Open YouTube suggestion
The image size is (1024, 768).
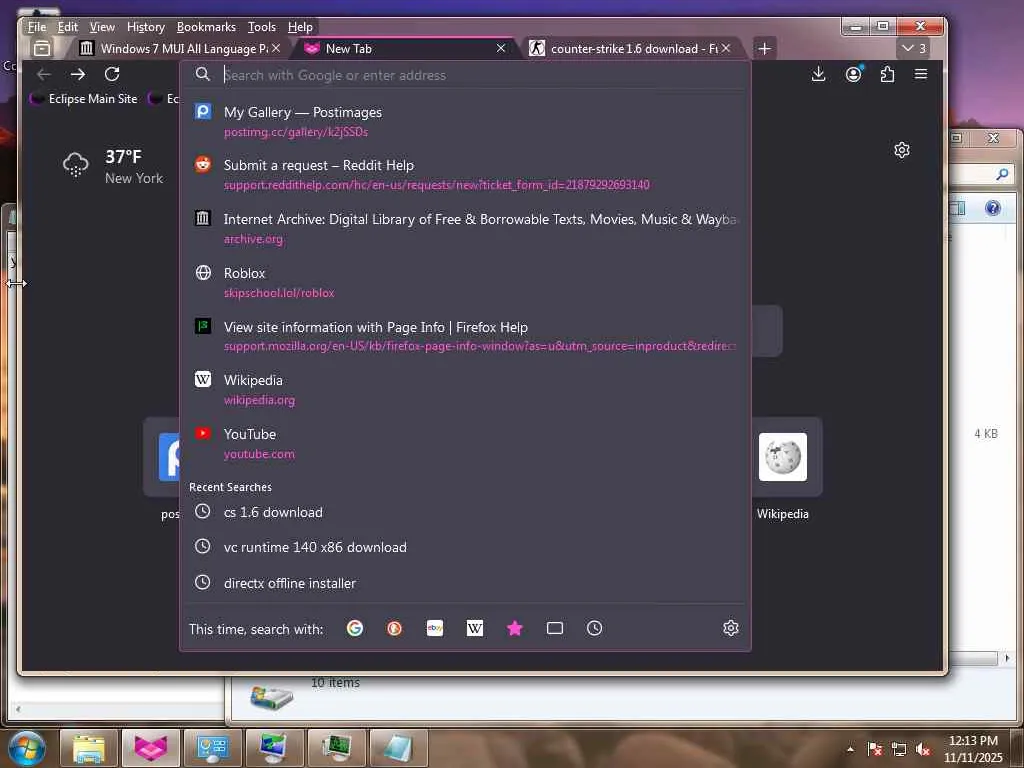pyautogui.click(x=465, y=443)
